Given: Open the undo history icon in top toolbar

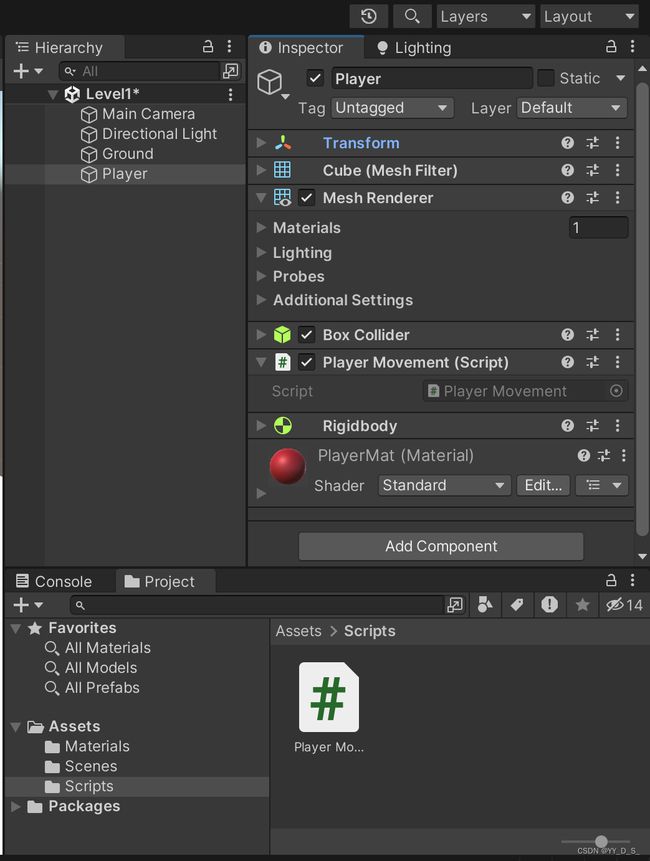Looking at the screenshot, I should pos(368,16).
